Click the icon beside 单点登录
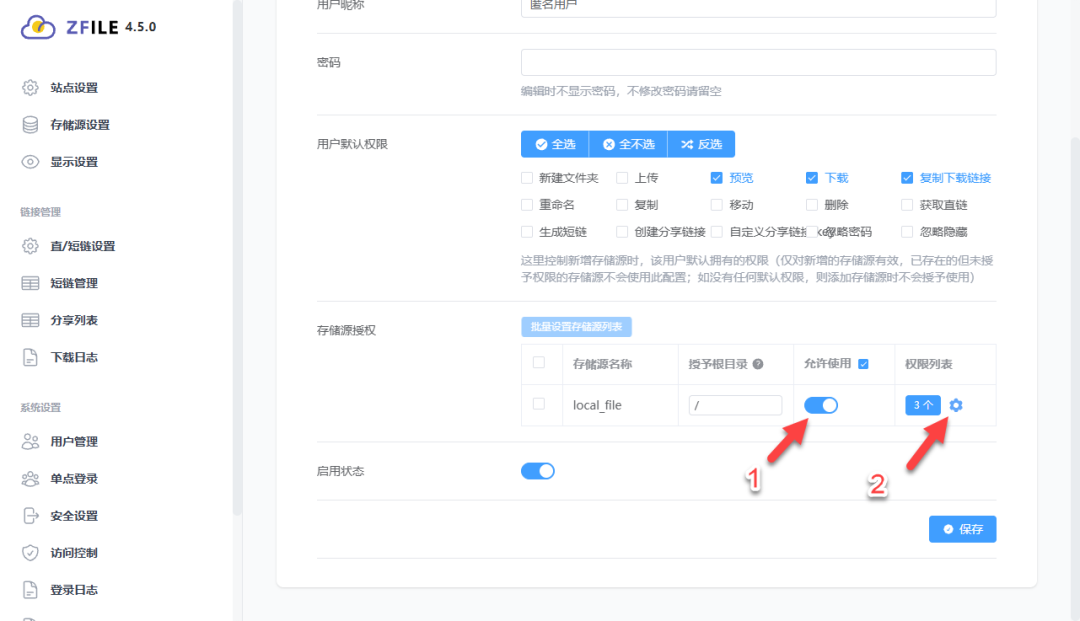The width and height of the screenshot is (1080, 621). 29,478
